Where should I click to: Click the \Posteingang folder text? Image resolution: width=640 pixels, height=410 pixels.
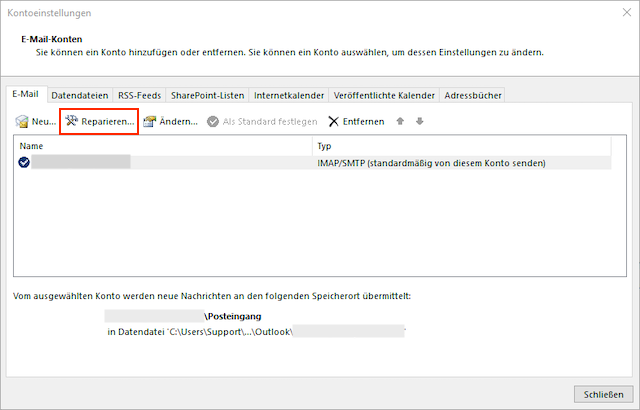coord(233,316)
